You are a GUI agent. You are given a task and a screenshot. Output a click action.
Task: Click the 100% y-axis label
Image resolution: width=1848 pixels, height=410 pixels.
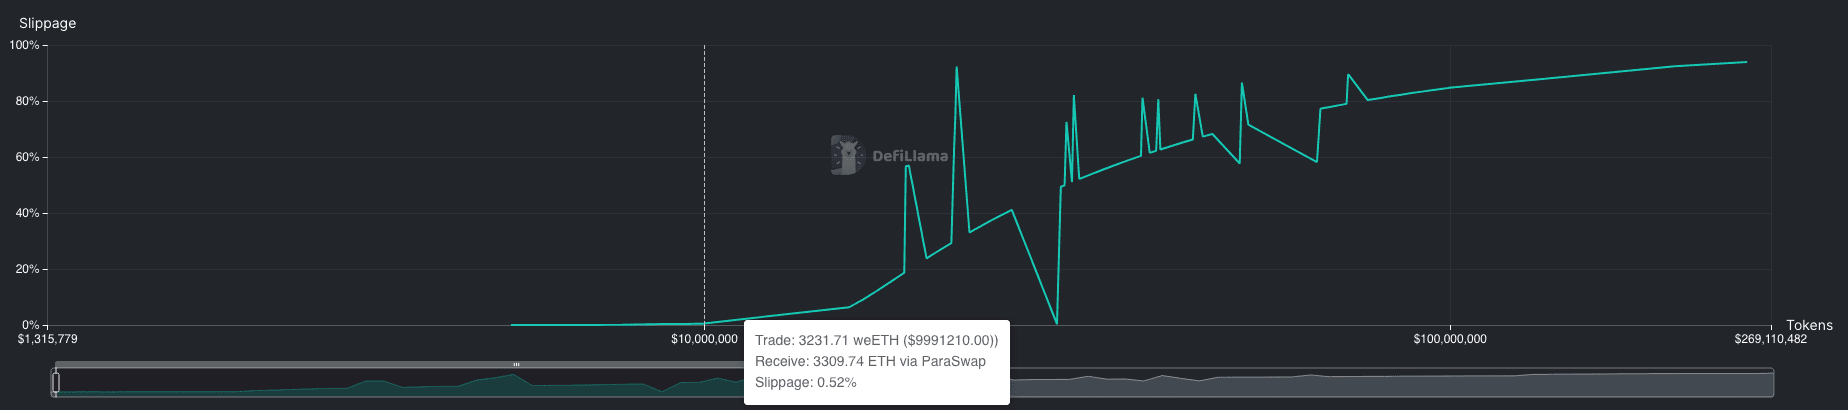[24, 45]
